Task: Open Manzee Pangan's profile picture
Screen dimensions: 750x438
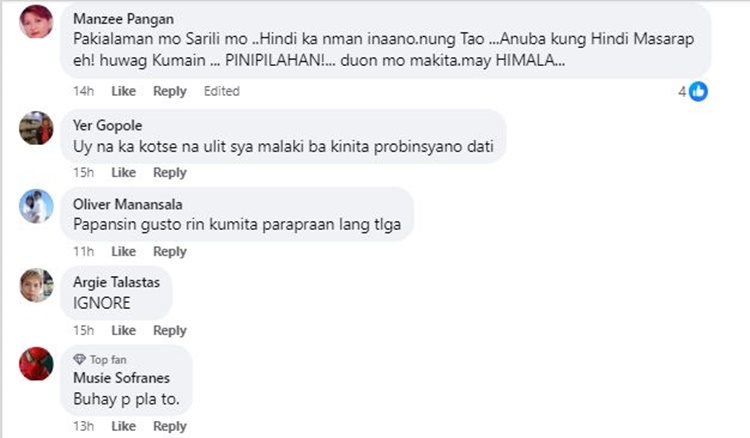Action: (36, 22)
